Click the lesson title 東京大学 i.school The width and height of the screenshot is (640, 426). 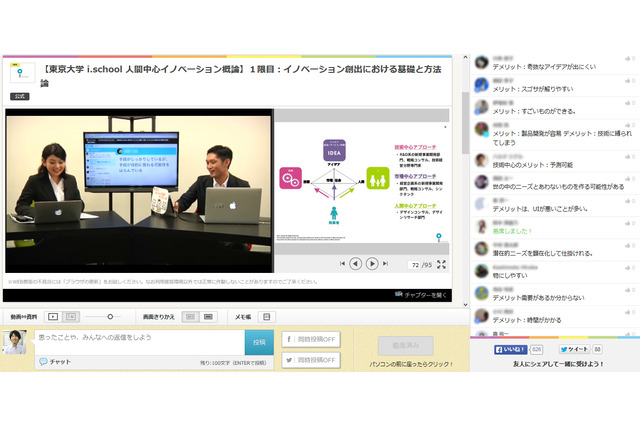[242, 76]
